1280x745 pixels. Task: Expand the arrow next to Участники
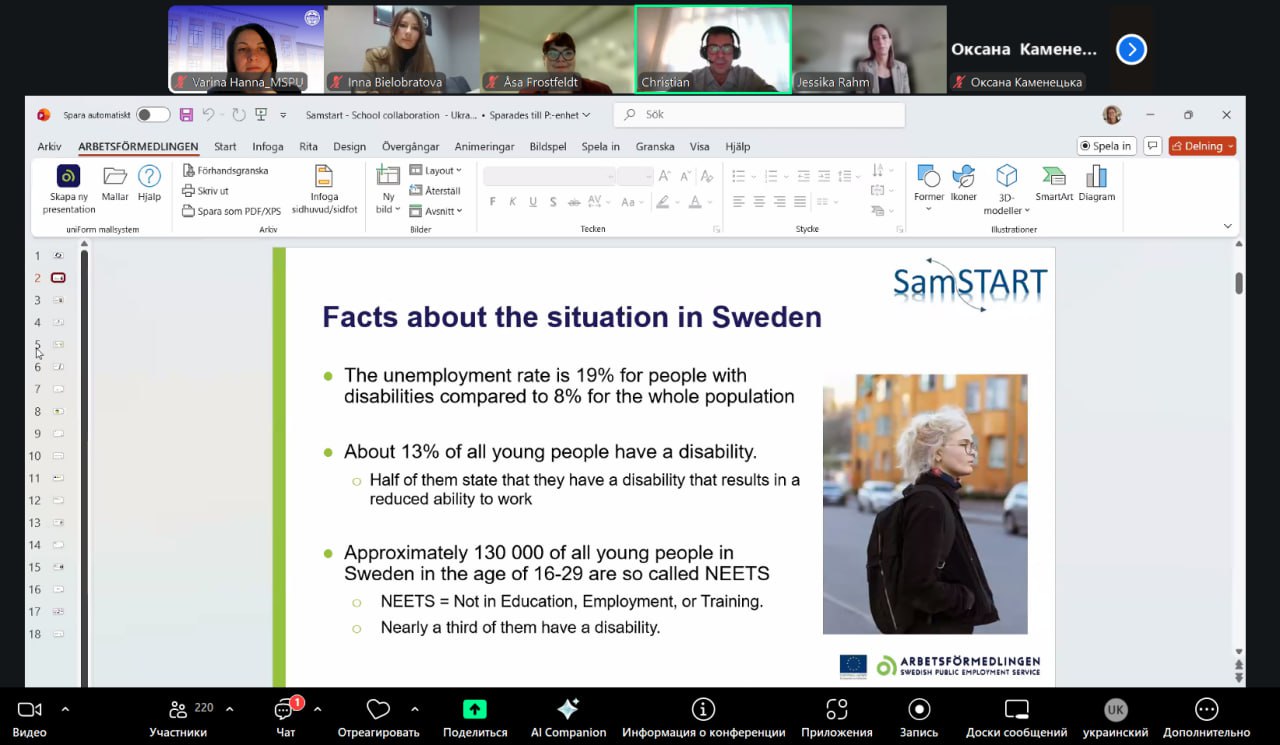pos(229,709)
